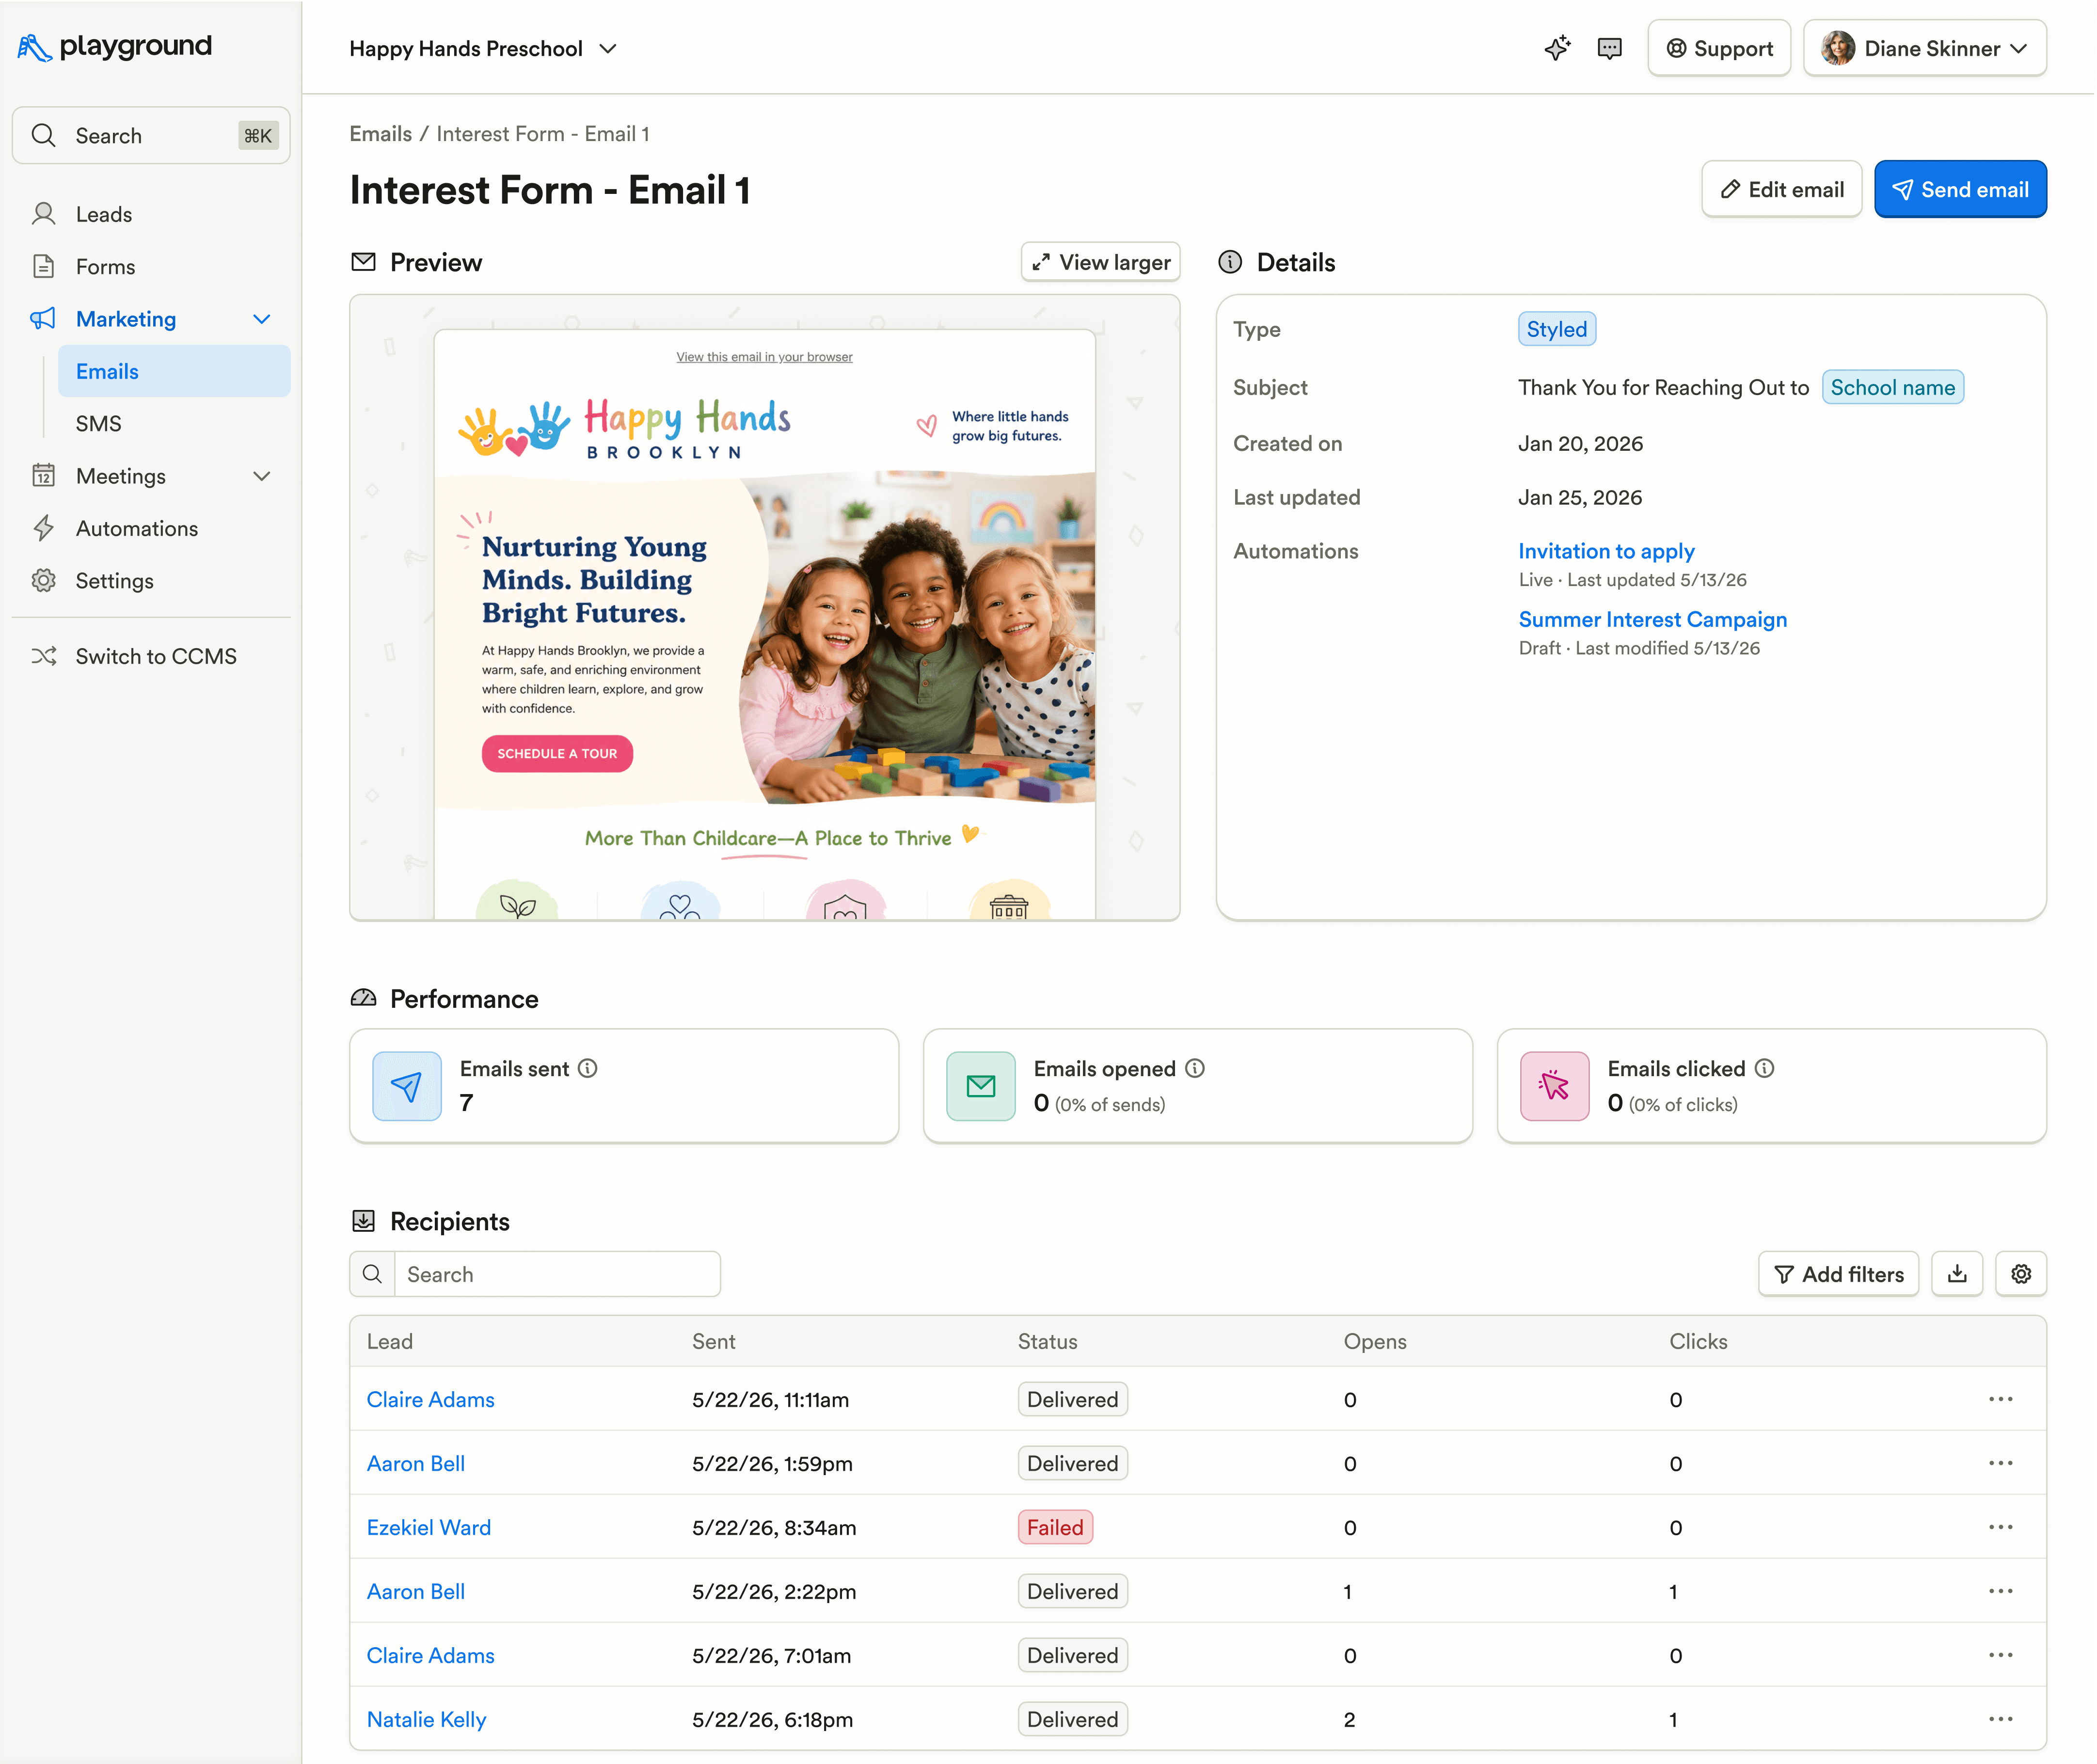Click the Send email button

pyautogui.click(x=1959, y=189)
